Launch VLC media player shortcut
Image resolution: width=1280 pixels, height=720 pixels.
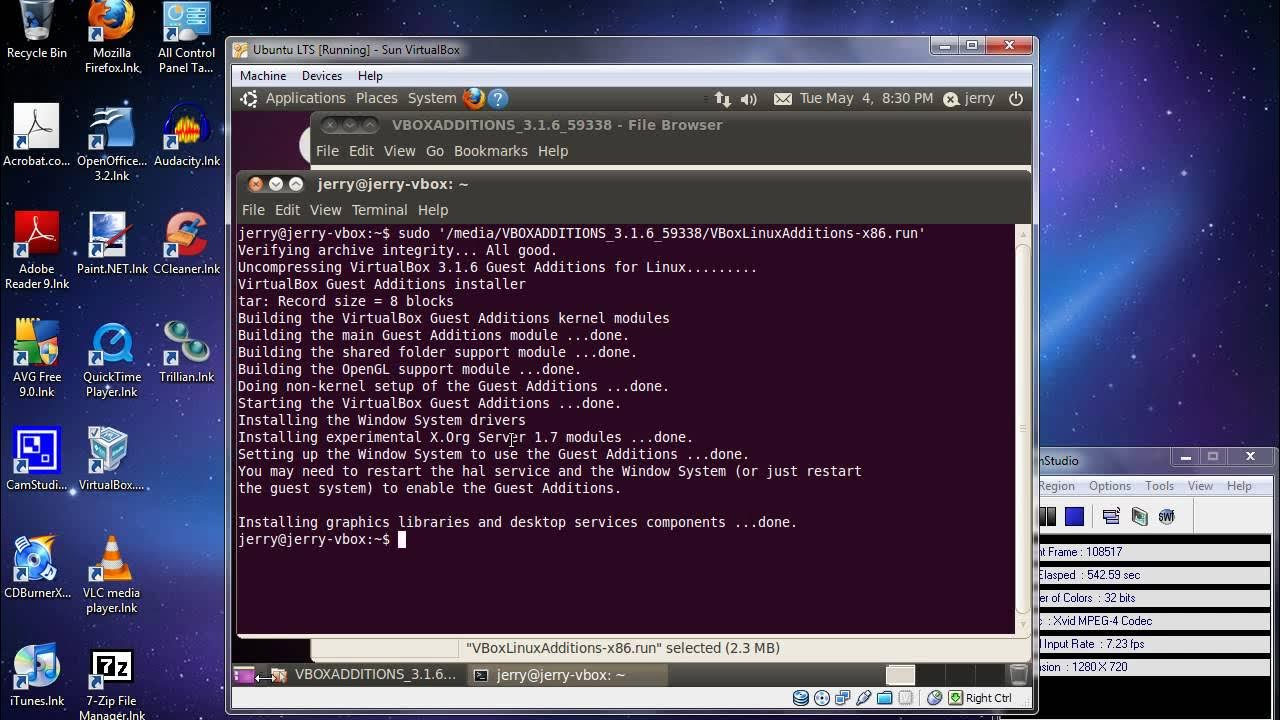click(112, 574)
